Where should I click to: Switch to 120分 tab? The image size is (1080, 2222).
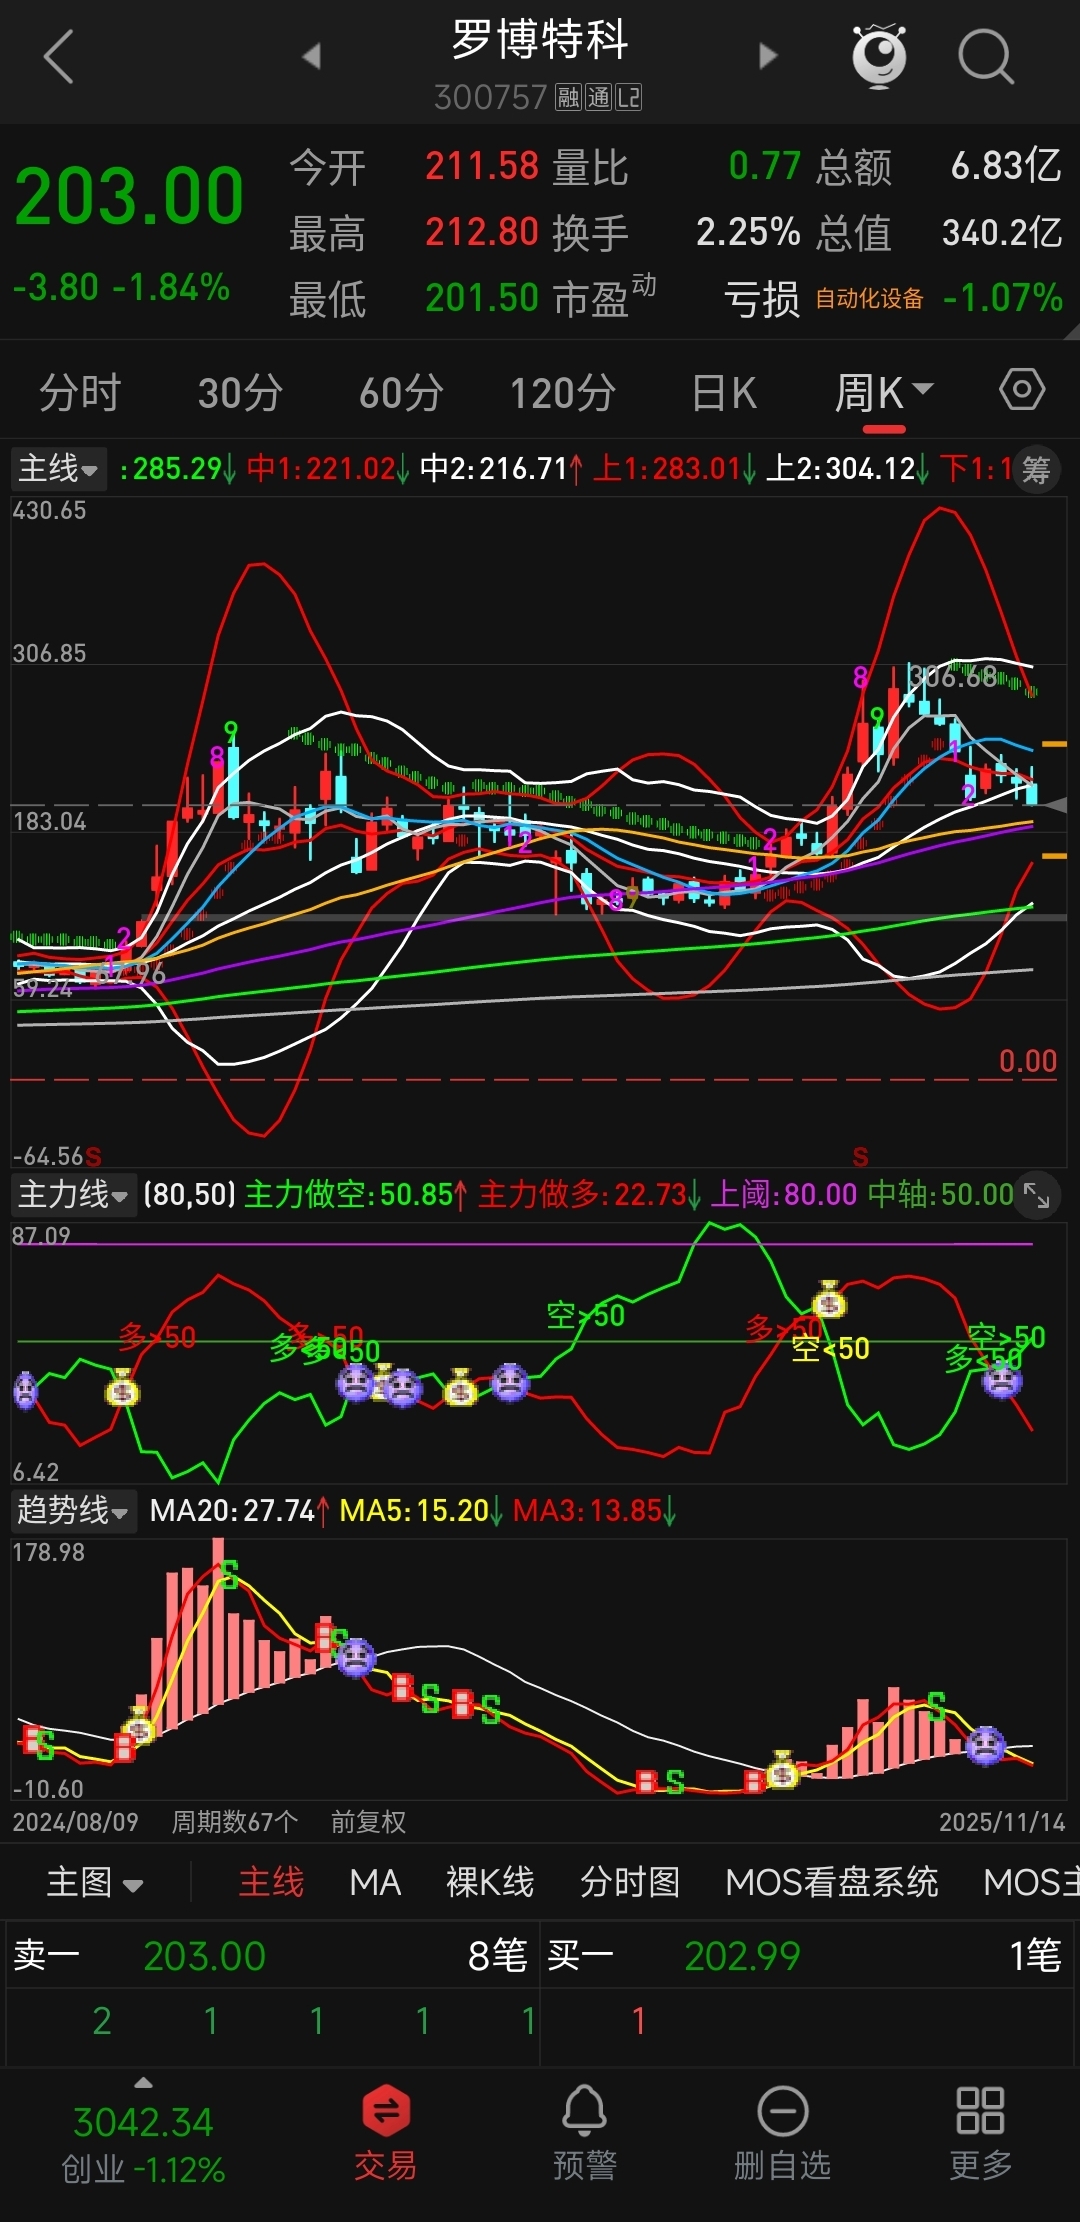[563, 392]
